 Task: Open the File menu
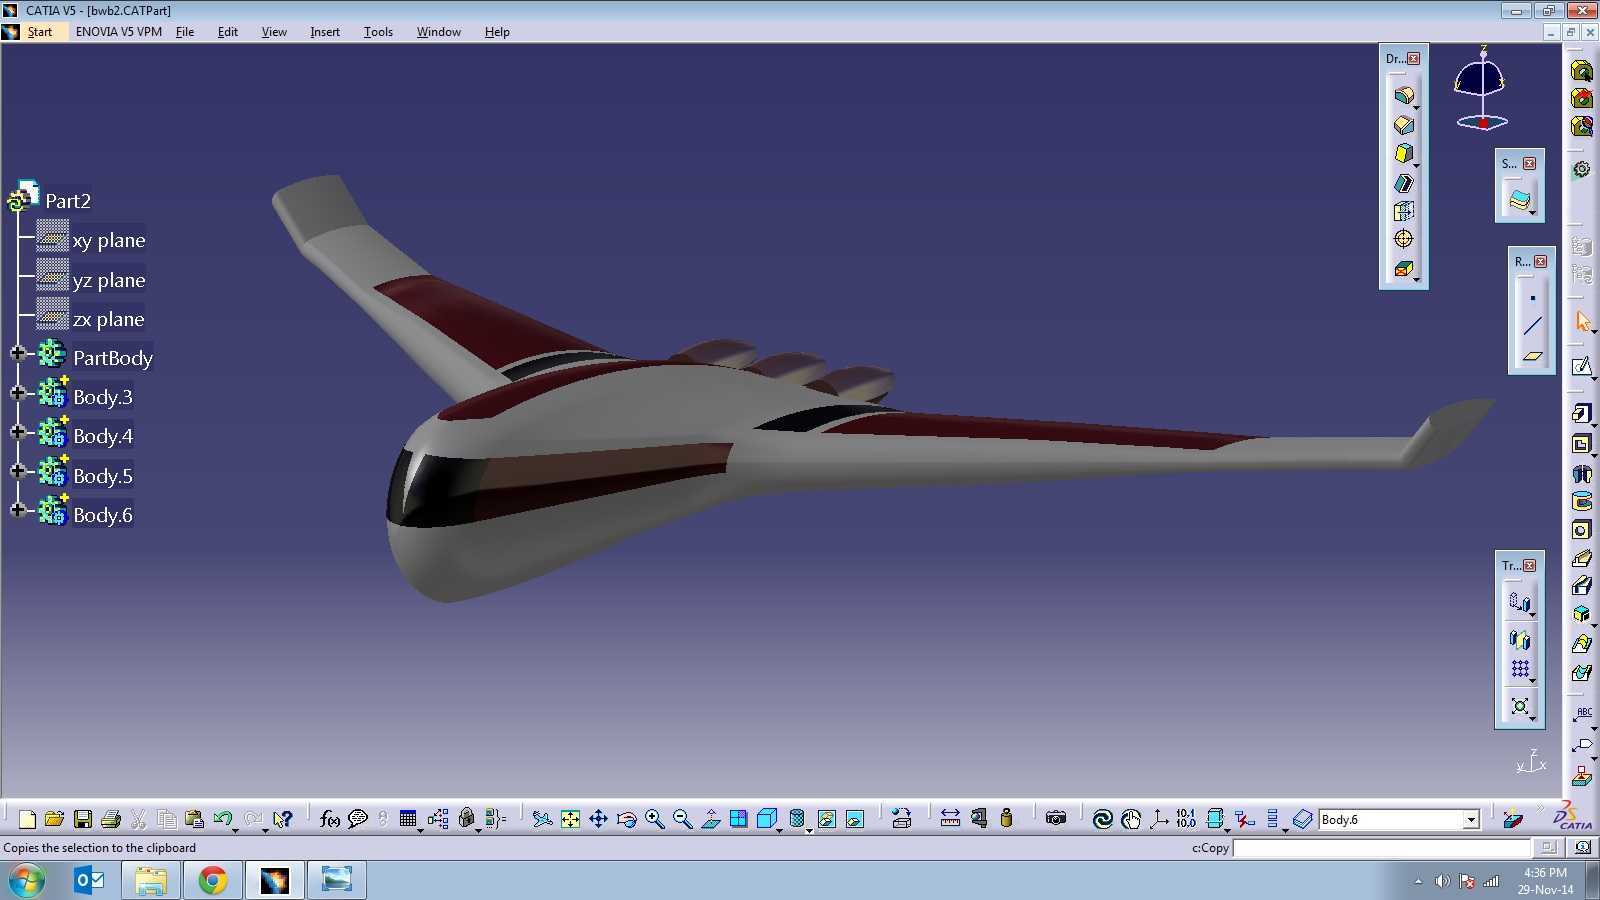[185, 32]
